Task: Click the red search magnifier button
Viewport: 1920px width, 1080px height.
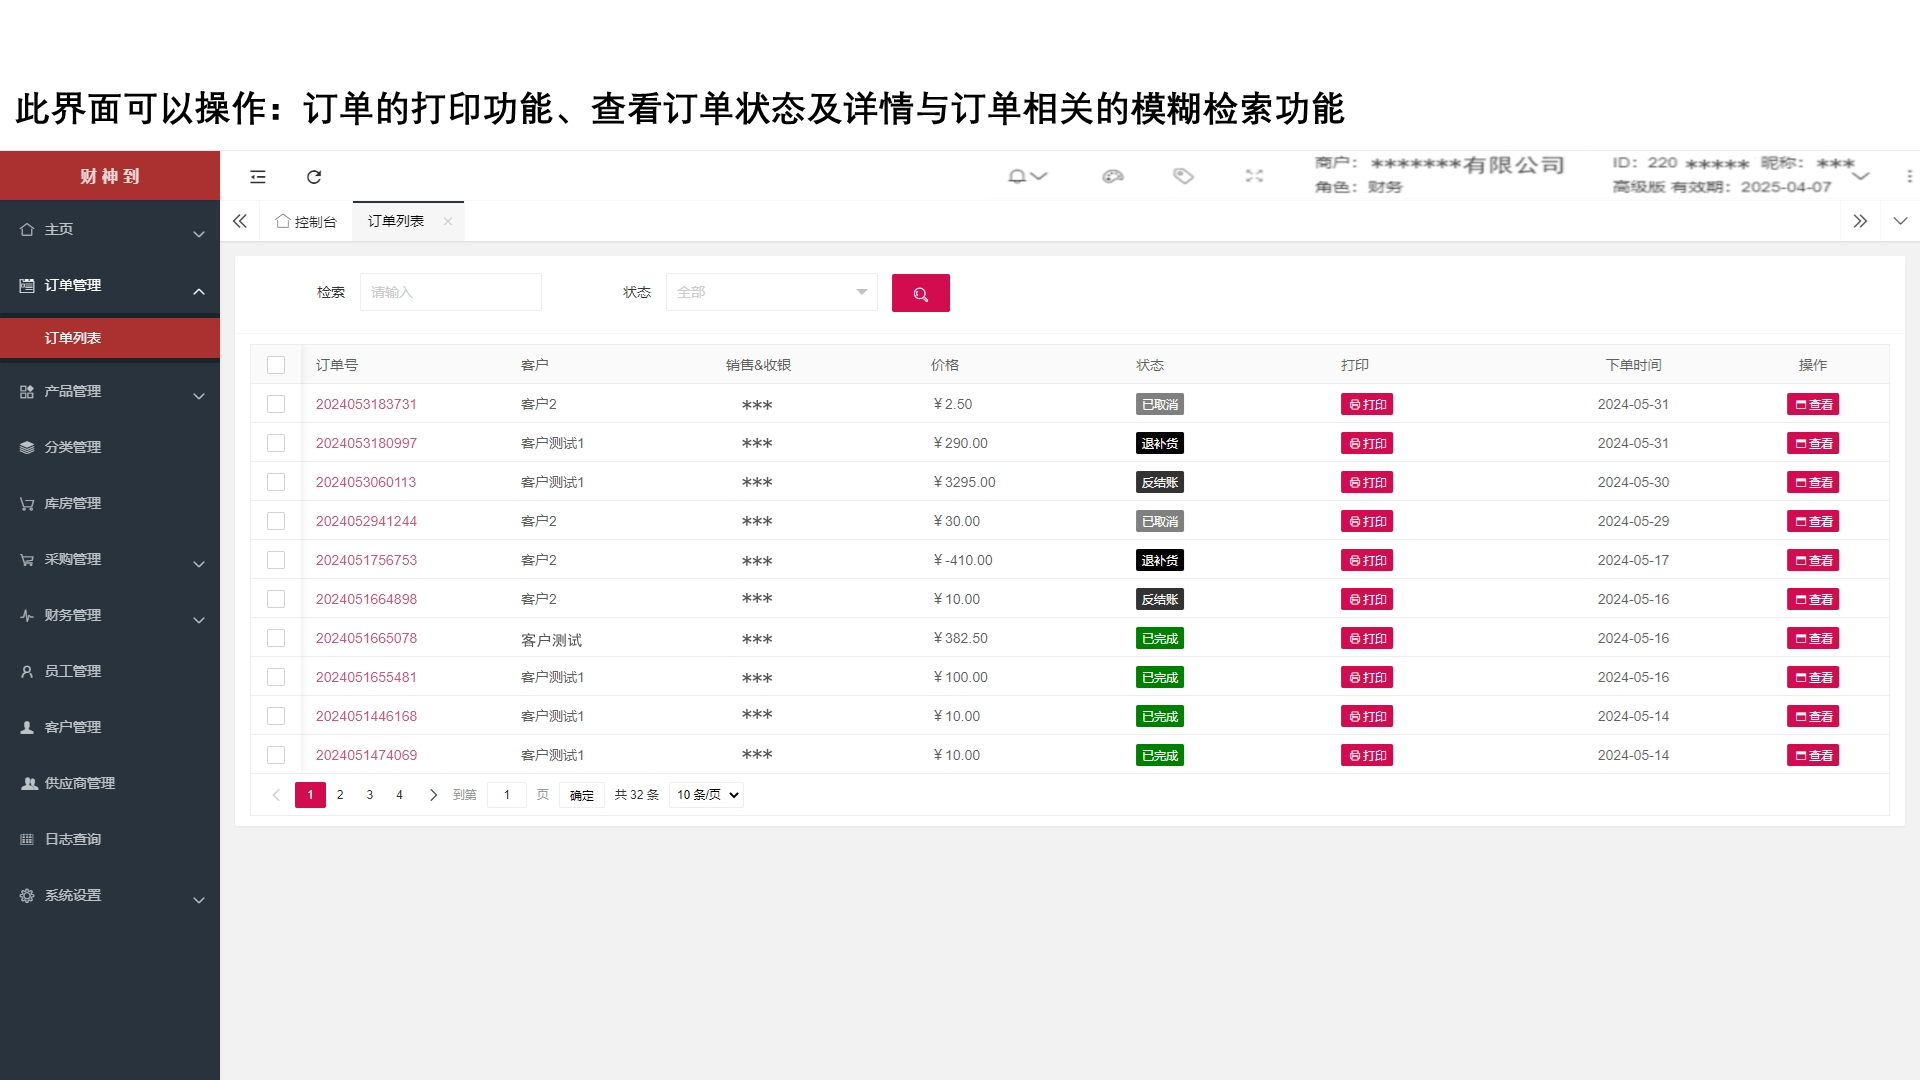Action: [920, 293]
